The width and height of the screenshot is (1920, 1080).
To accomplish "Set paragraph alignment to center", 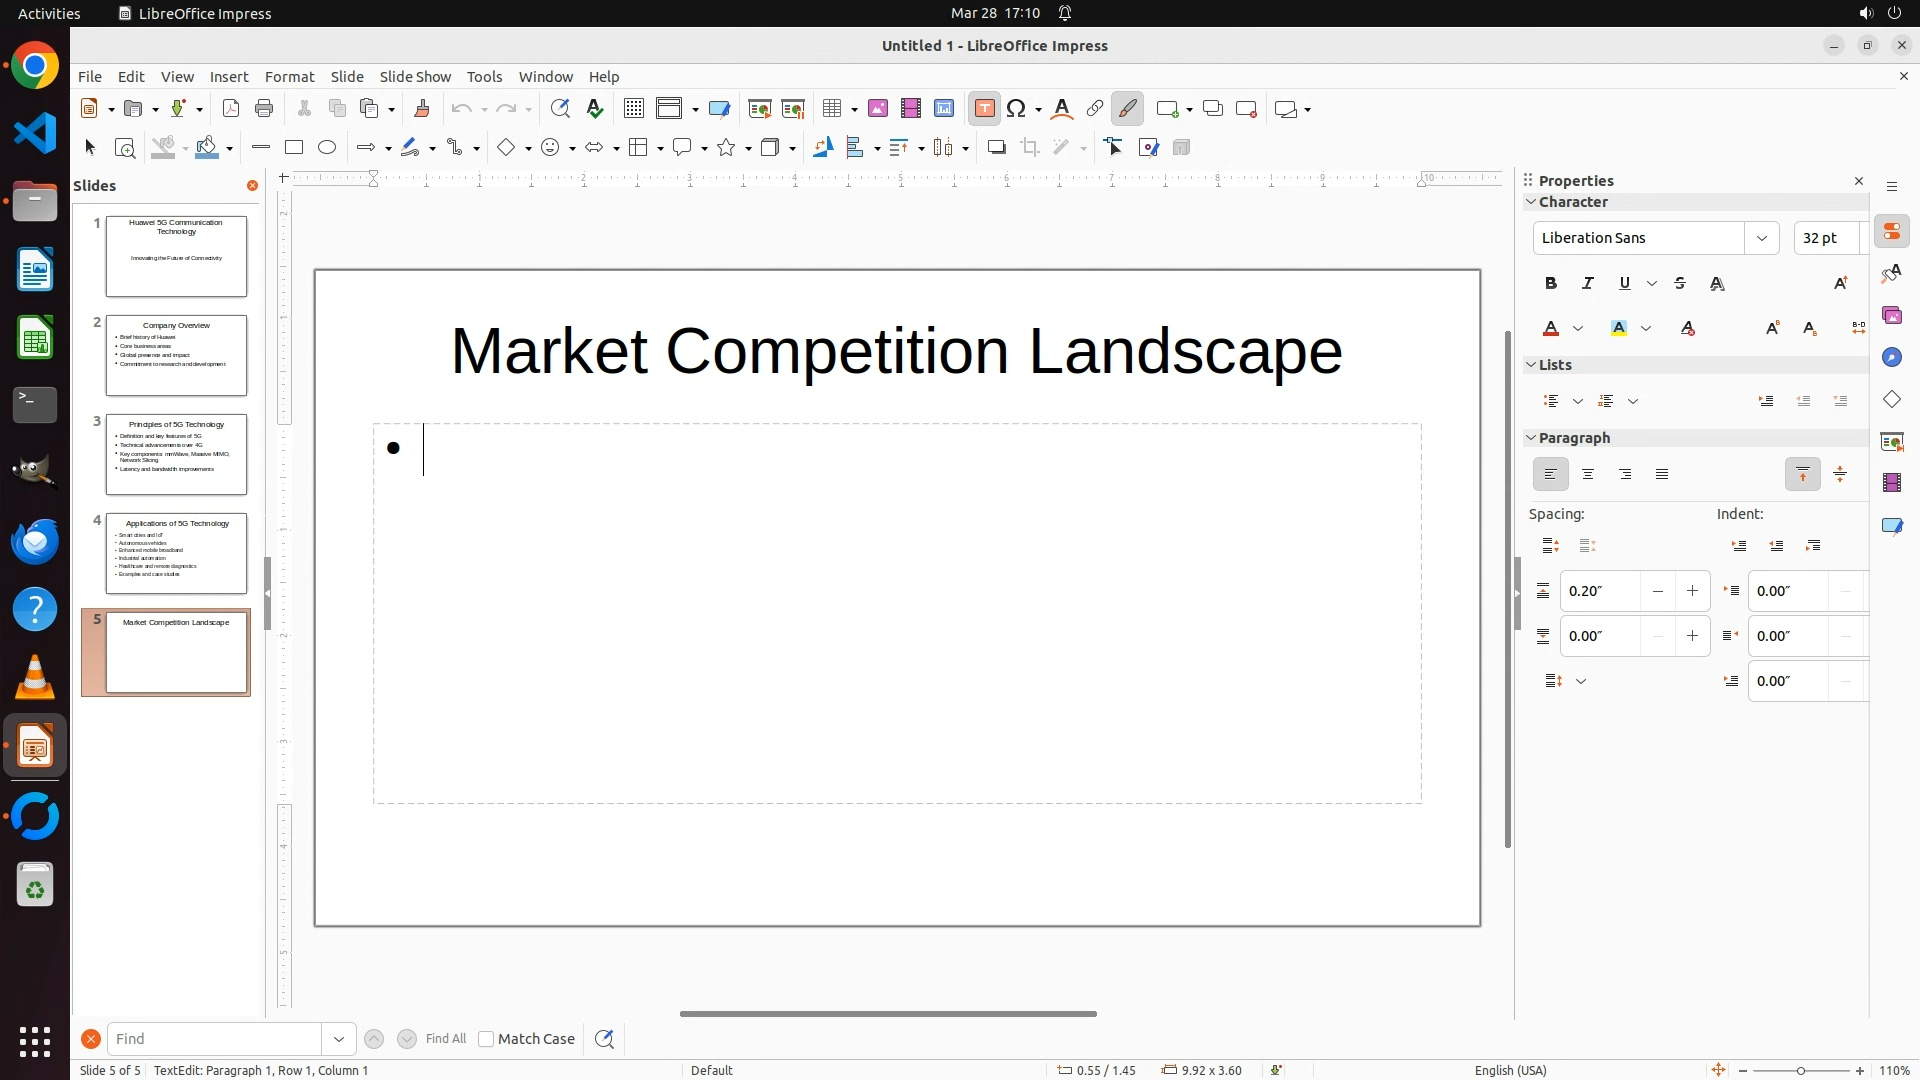I will tap(1588, 475).
